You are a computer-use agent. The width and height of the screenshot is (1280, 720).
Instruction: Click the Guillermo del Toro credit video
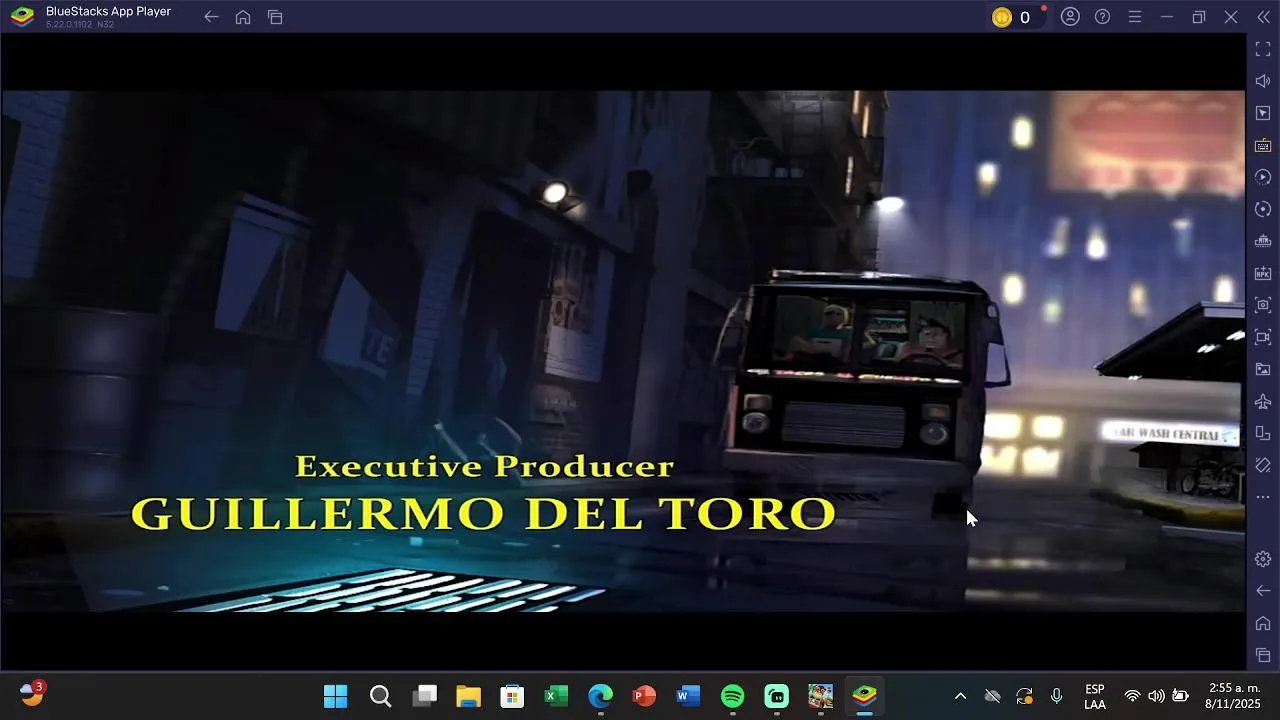(622, 351)
